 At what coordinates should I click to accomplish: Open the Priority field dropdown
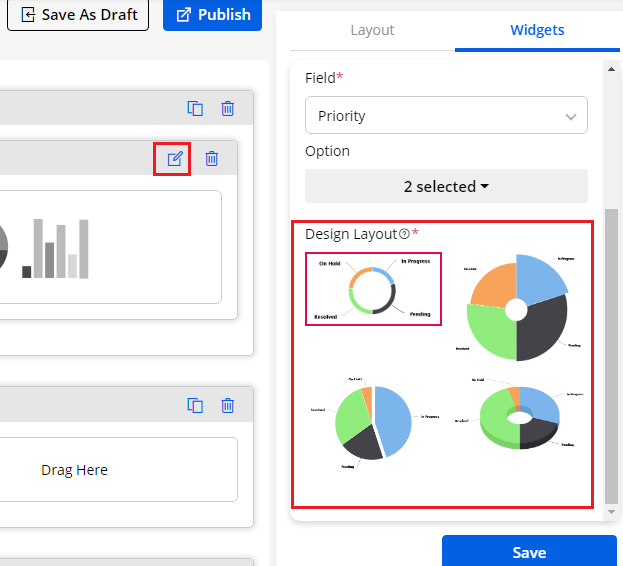[x=446, y=116]
